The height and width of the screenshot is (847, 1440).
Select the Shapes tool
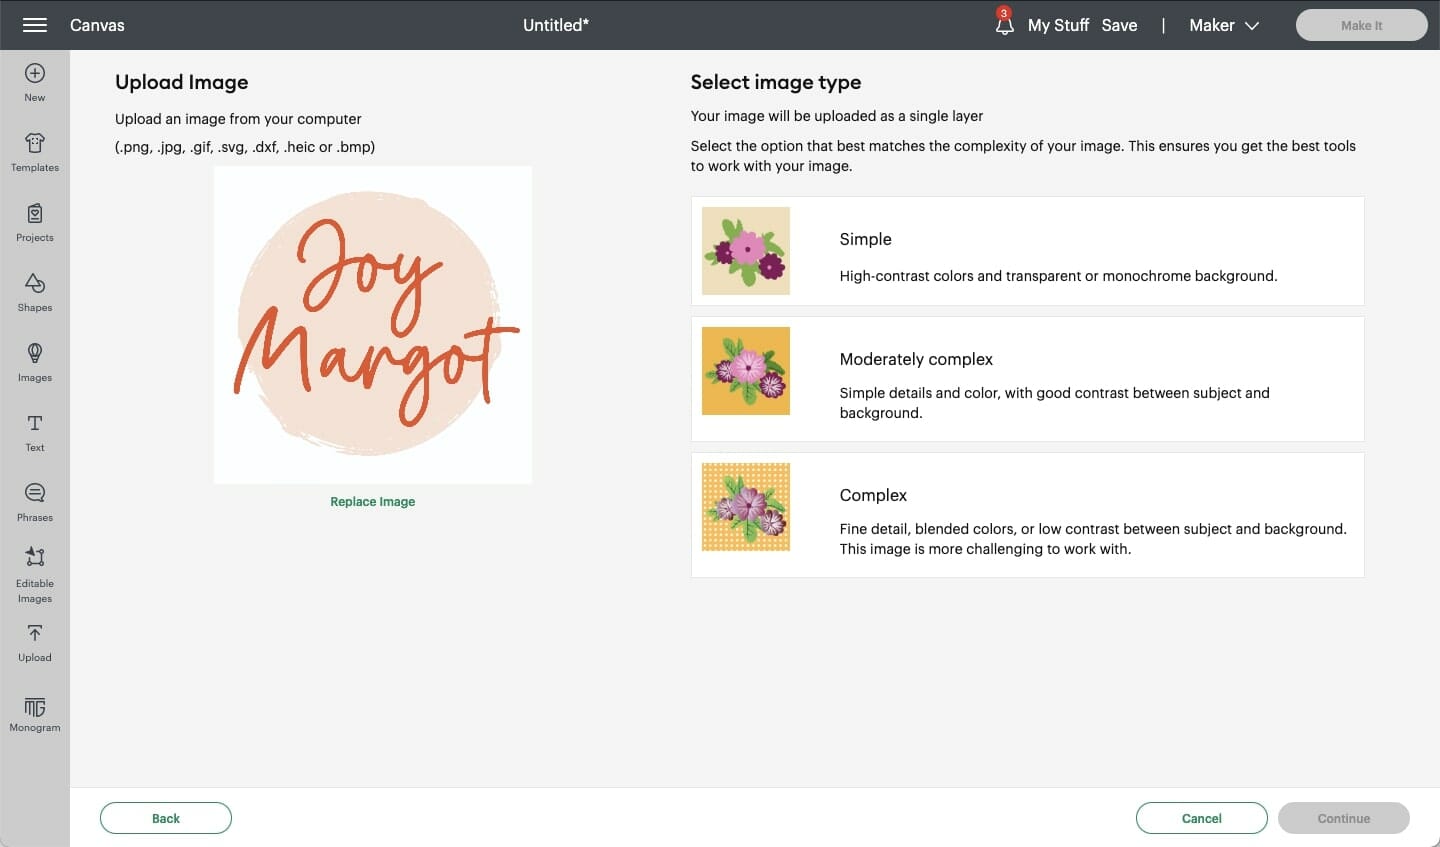coord(35,292)
